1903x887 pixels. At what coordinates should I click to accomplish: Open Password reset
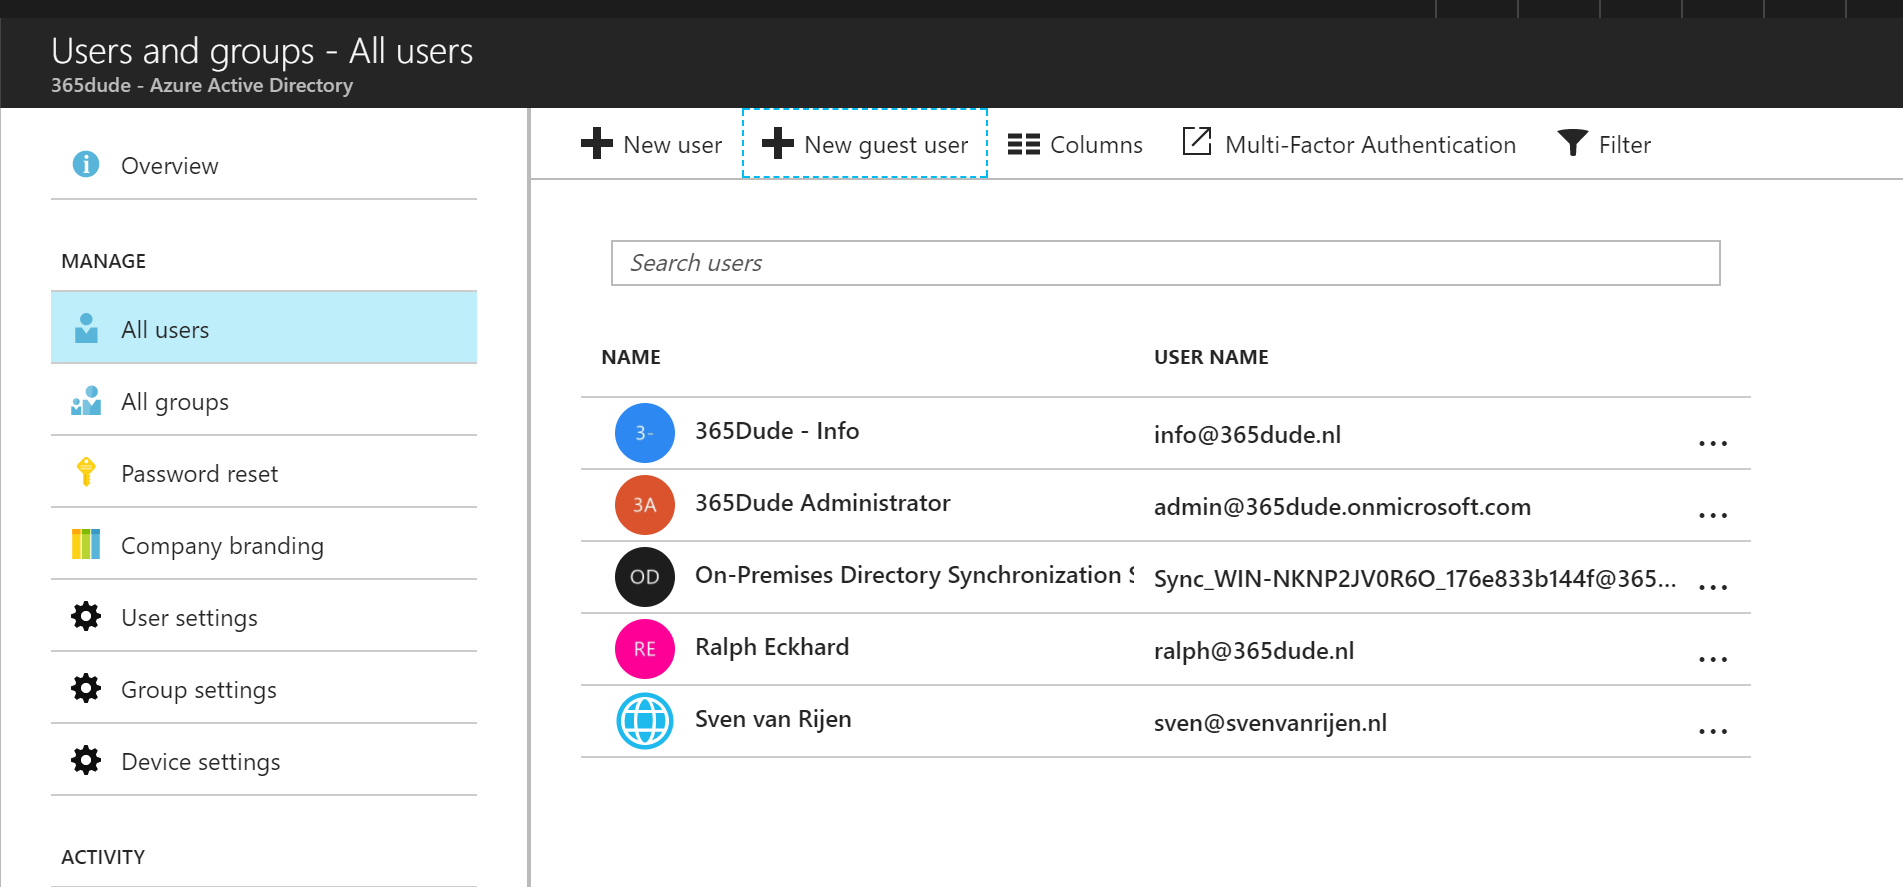point(264,472)
